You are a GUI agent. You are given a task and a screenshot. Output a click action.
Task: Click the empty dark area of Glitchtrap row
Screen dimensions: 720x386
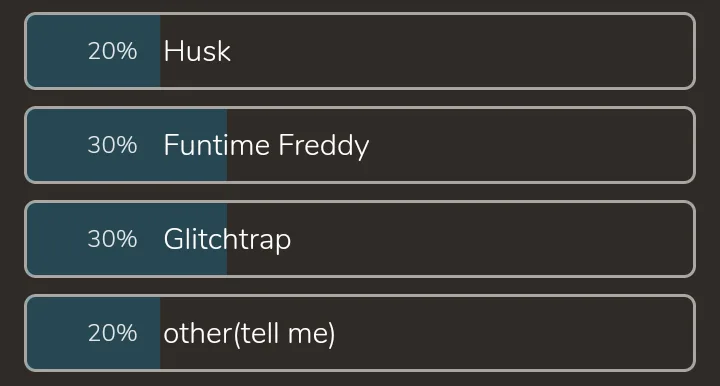[491, 239]
